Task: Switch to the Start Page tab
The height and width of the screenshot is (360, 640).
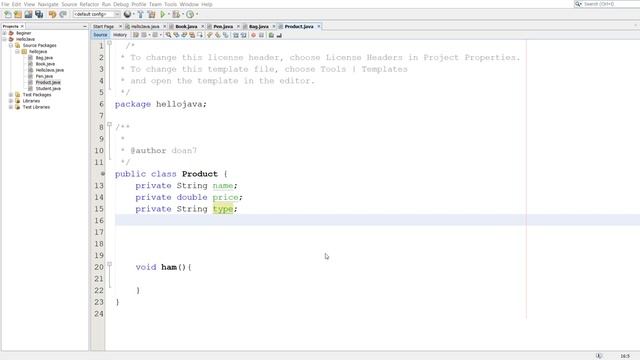Action: pos(103,26)
